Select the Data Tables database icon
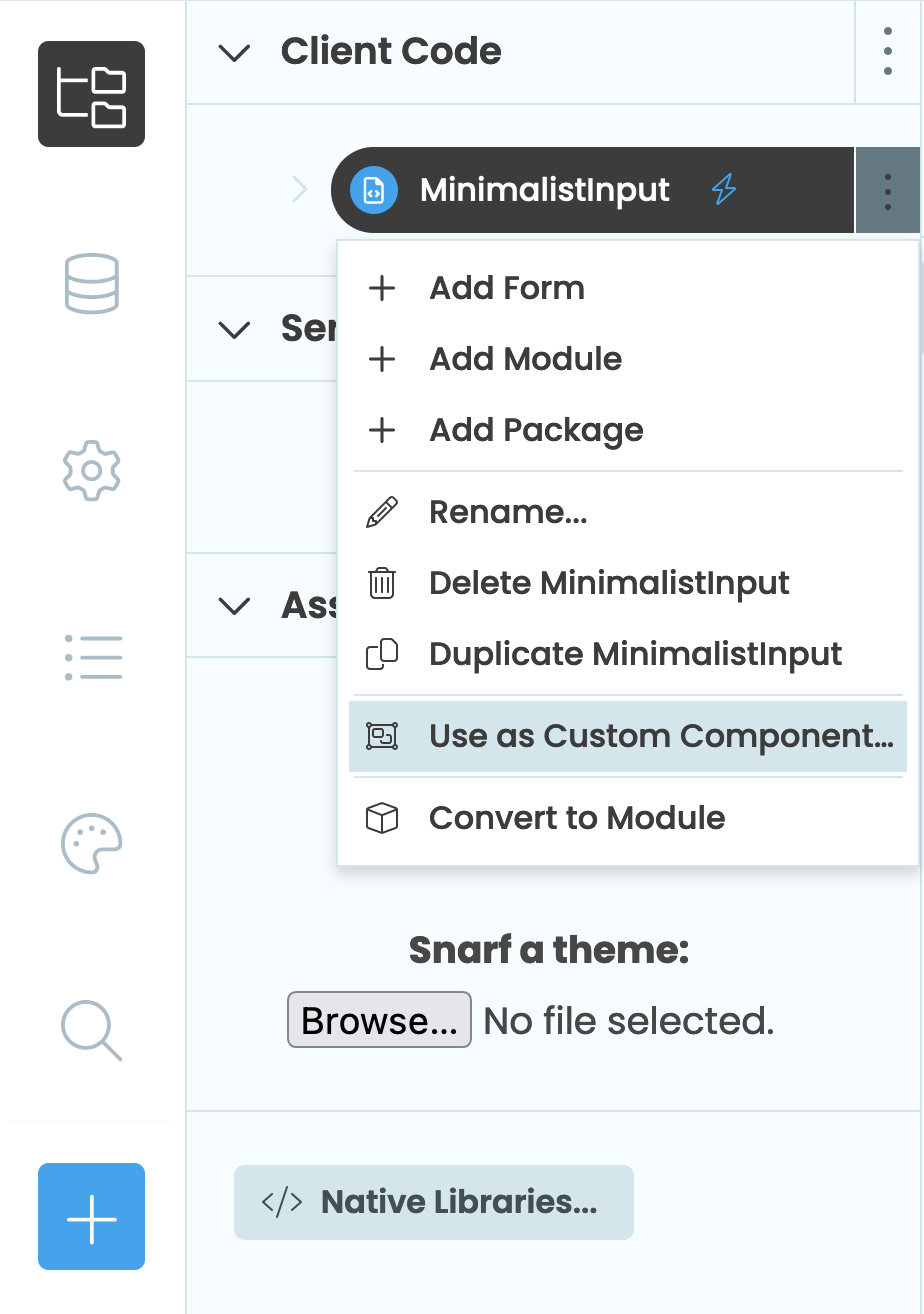 pos(91,284)
